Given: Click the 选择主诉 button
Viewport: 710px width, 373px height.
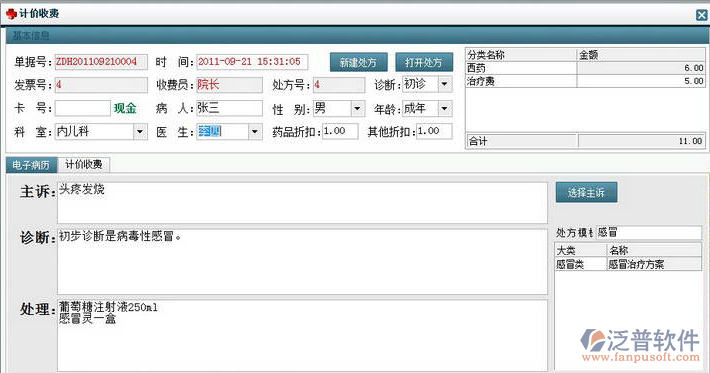Looking at the screenshot, I should (x=586, y=193).
